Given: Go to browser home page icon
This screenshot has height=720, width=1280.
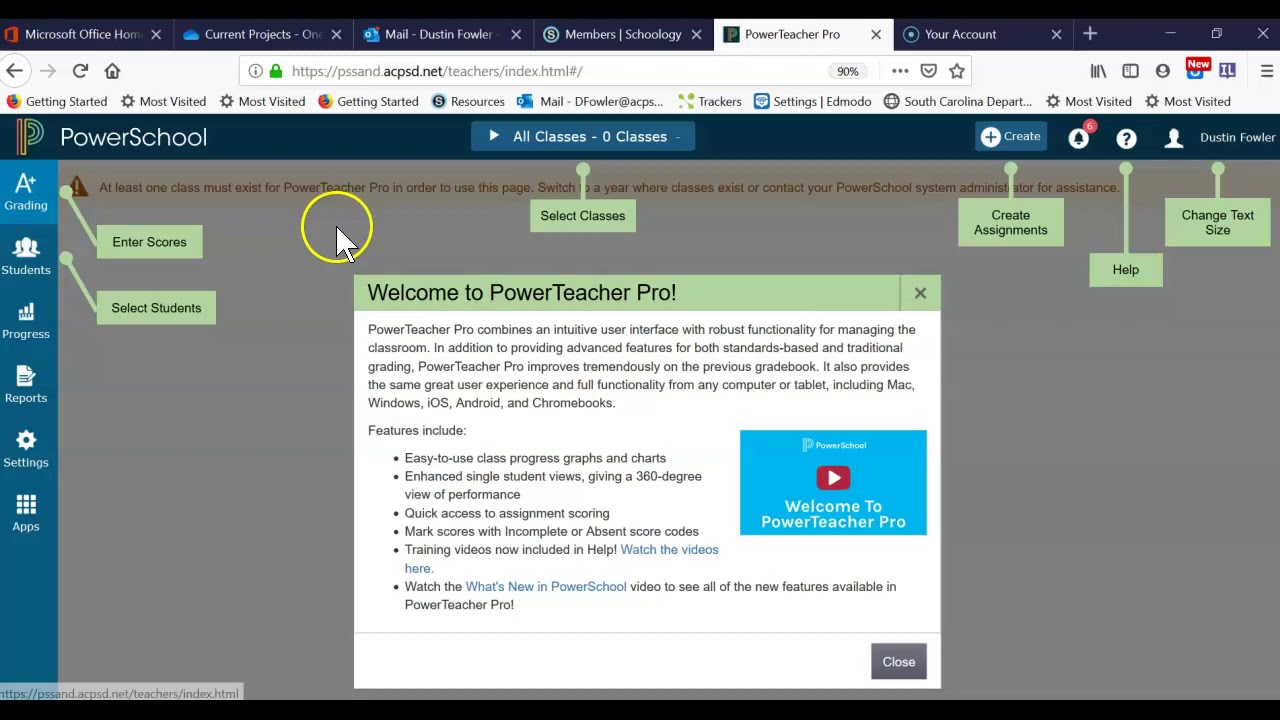Looking at the screenshot, I should pyautogui.click(x=112, y=71).
